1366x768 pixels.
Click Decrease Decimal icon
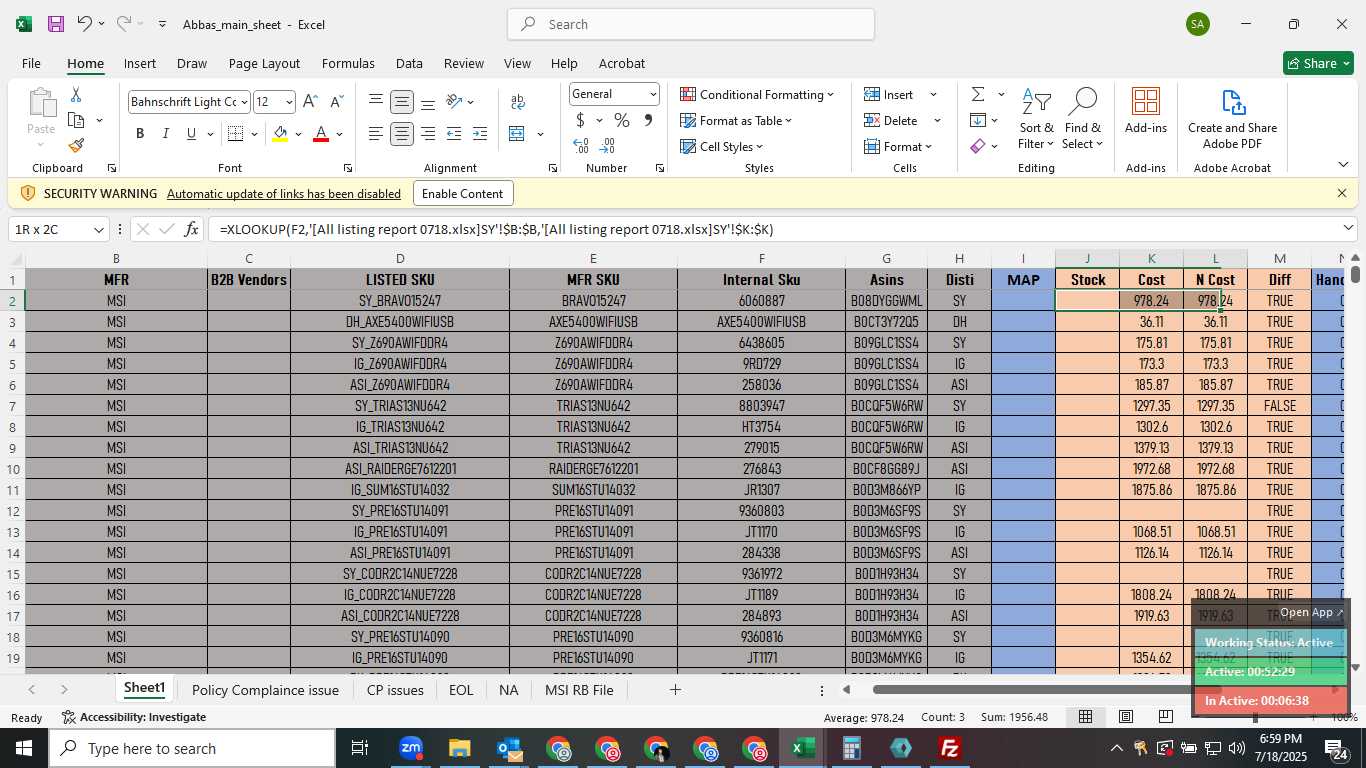(608, 146)
